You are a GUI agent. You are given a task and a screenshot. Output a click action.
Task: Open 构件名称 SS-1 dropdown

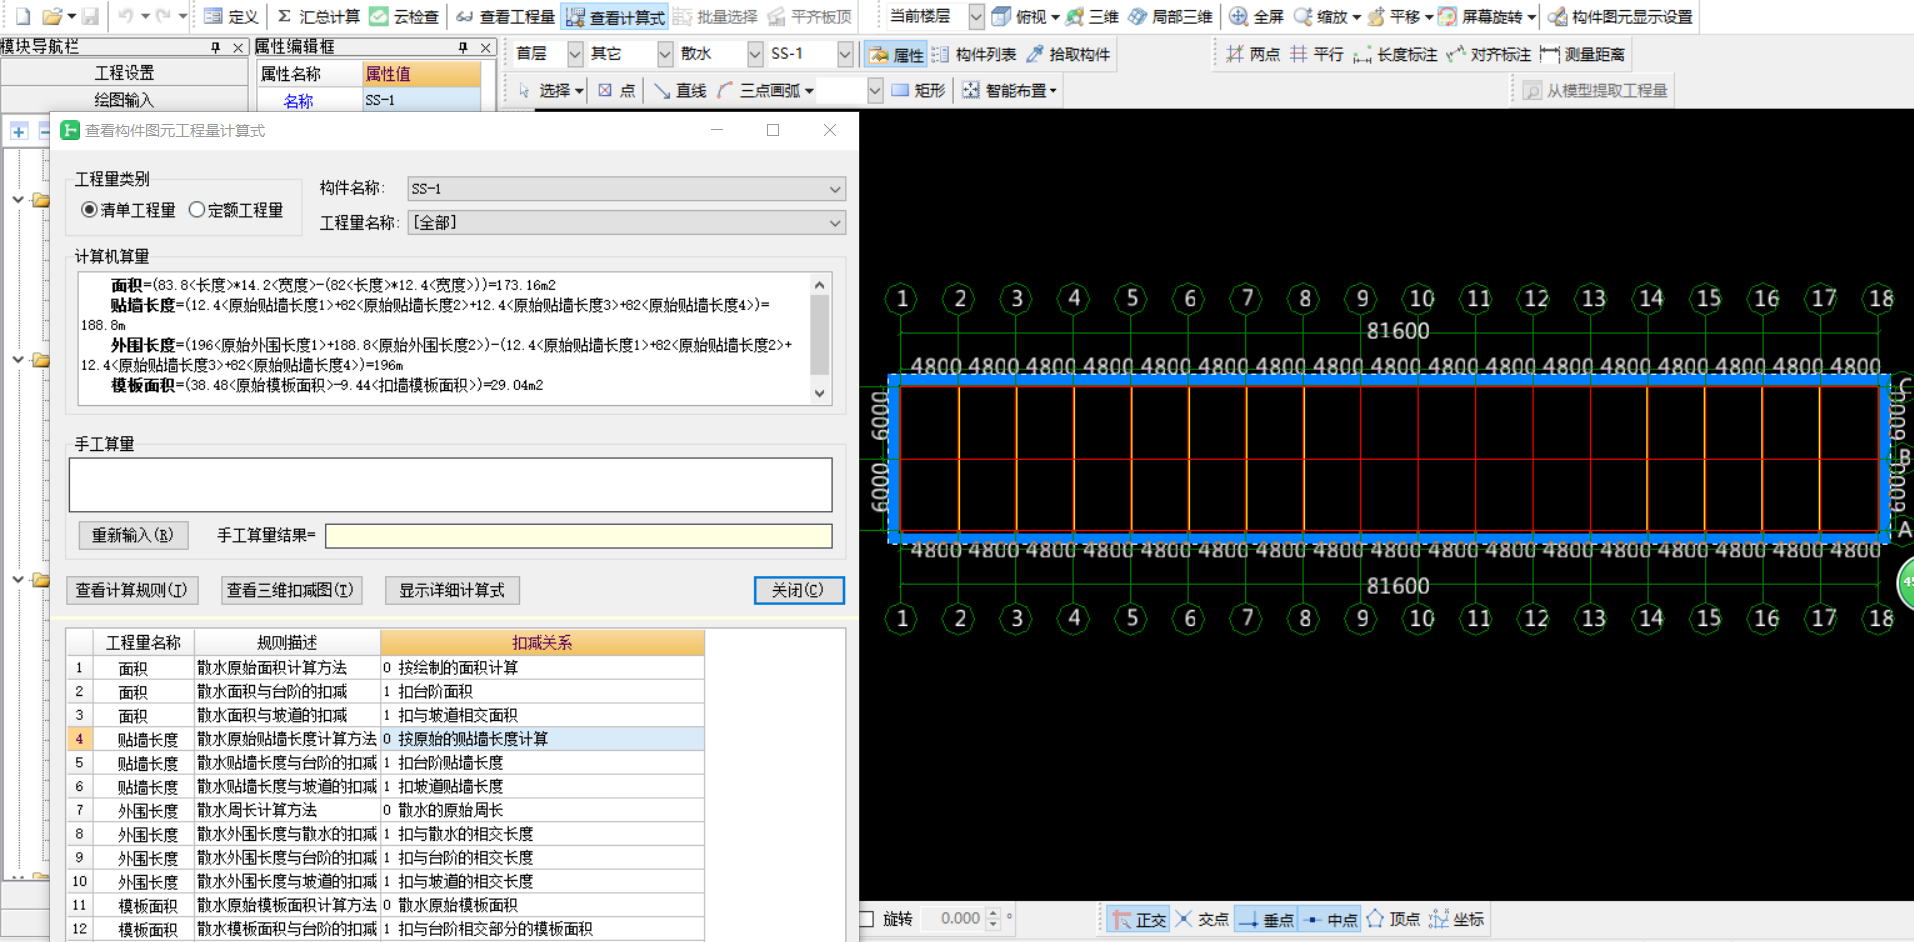626,189
